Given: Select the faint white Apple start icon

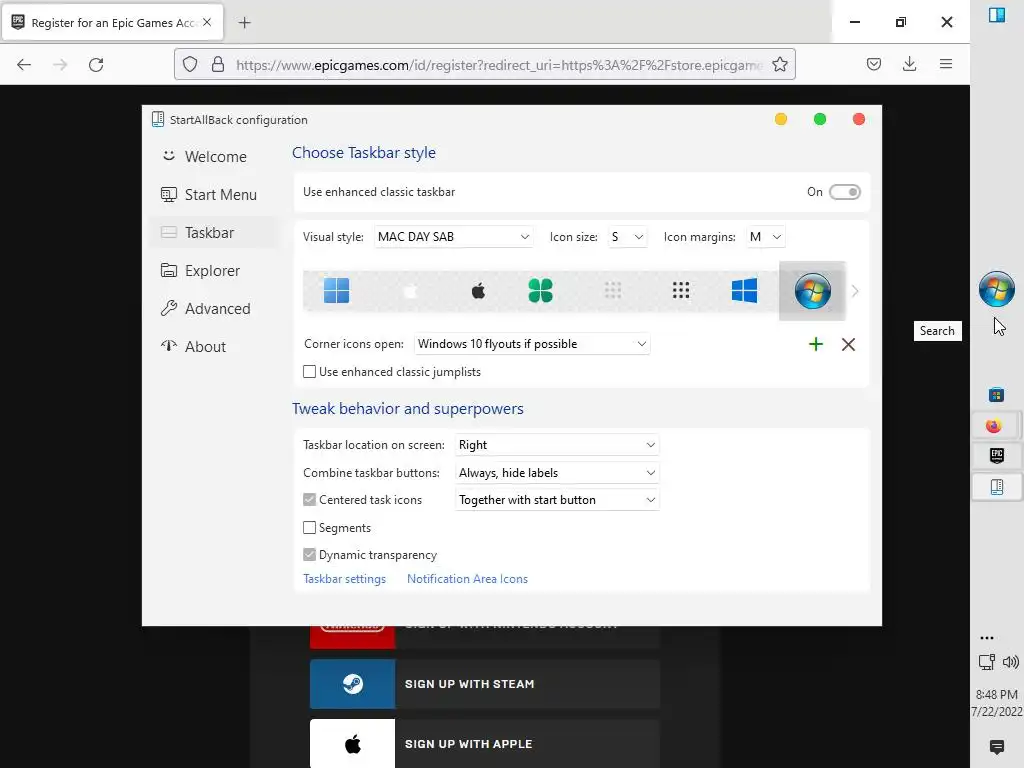Looking at the screenshot, I should [x=410, y=291].
